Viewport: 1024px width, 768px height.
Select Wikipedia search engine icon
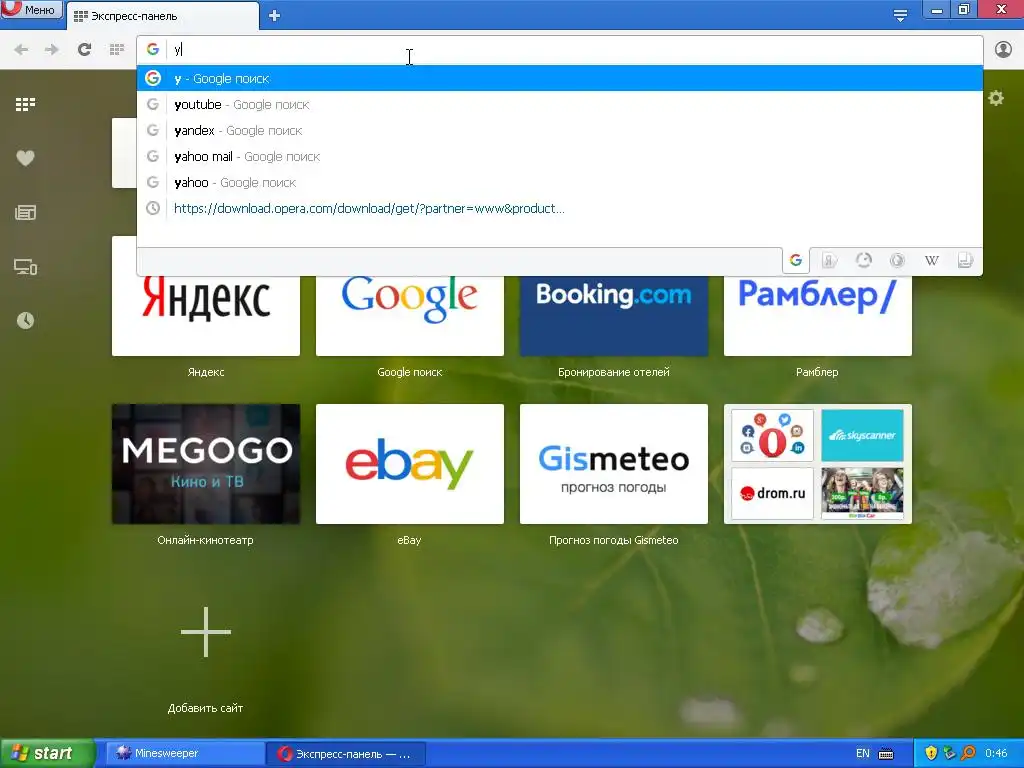pyautogui.click(x=931, y=261)
